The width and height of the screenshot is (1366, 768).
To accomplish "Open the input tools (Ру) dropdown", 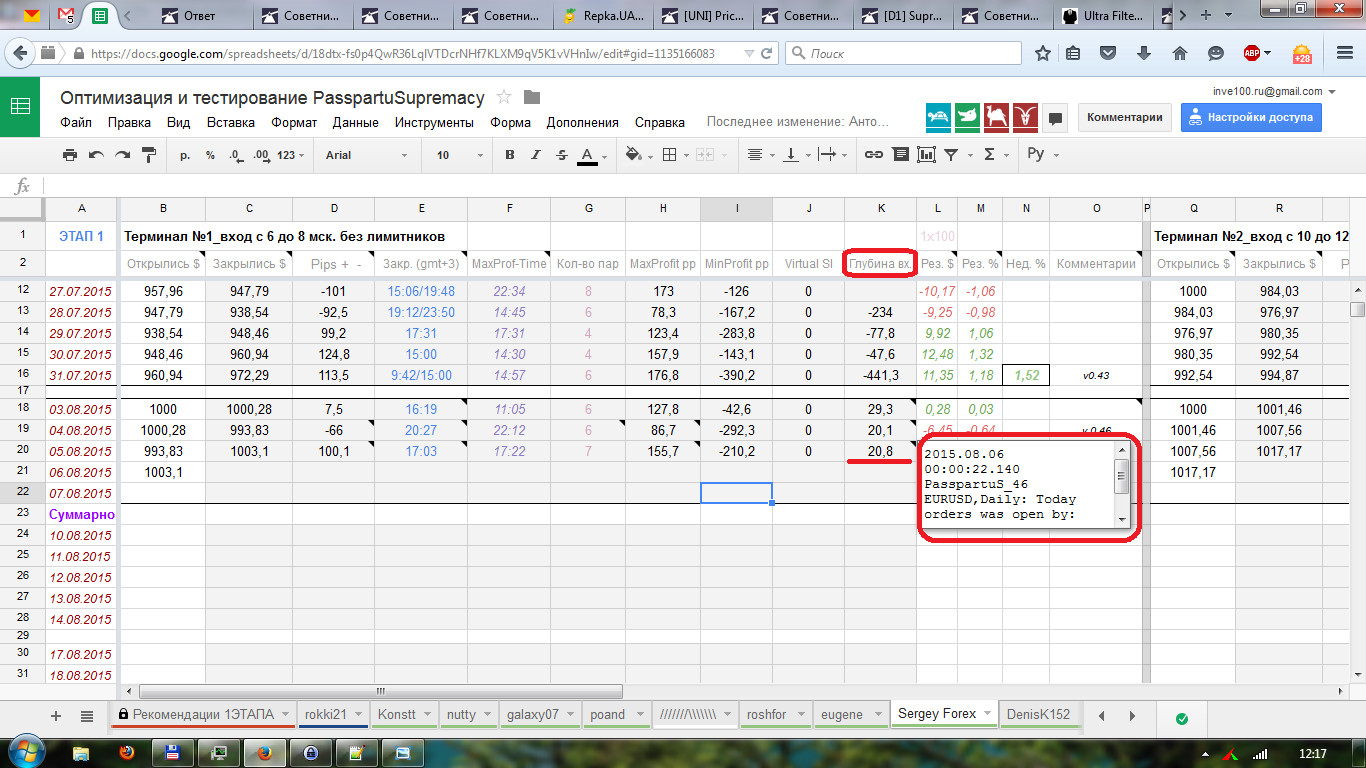I will click(x=1042, y=155).
